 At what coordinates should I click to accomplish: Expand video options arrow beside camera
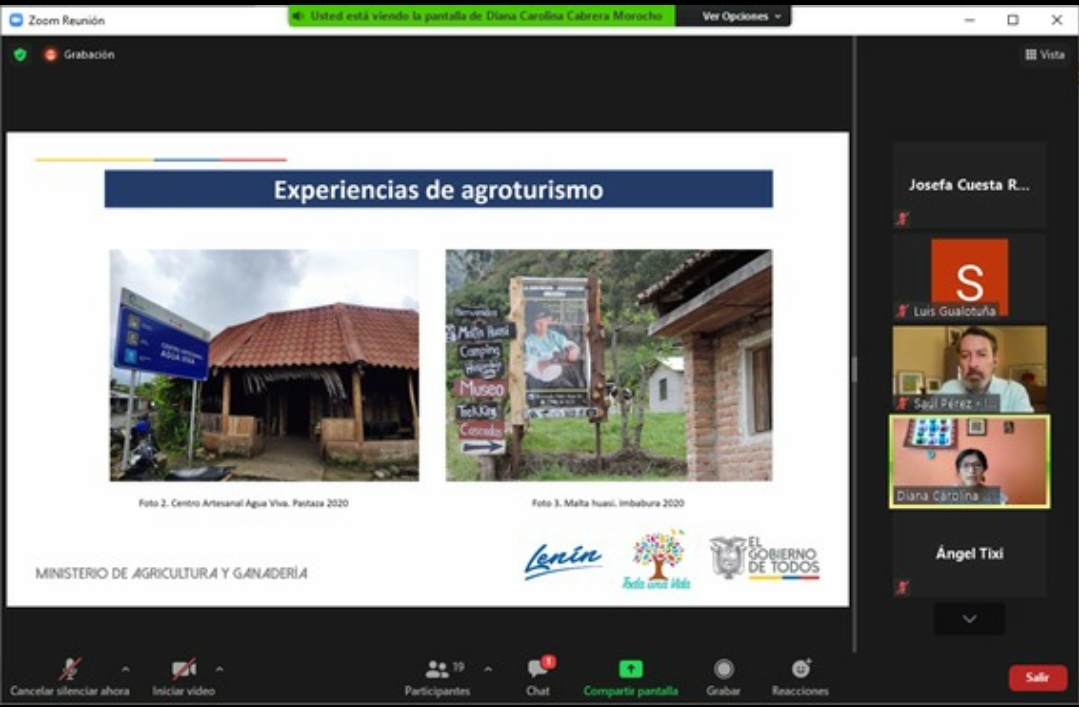pyautogui.click(x=219, y=669)
